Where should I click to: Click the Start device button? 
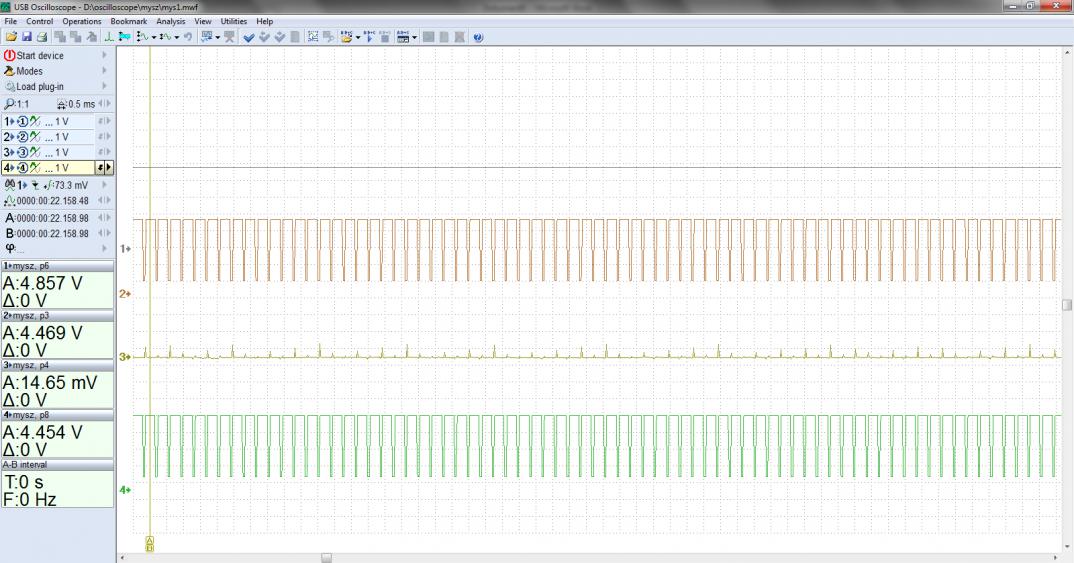pos(40,56)
